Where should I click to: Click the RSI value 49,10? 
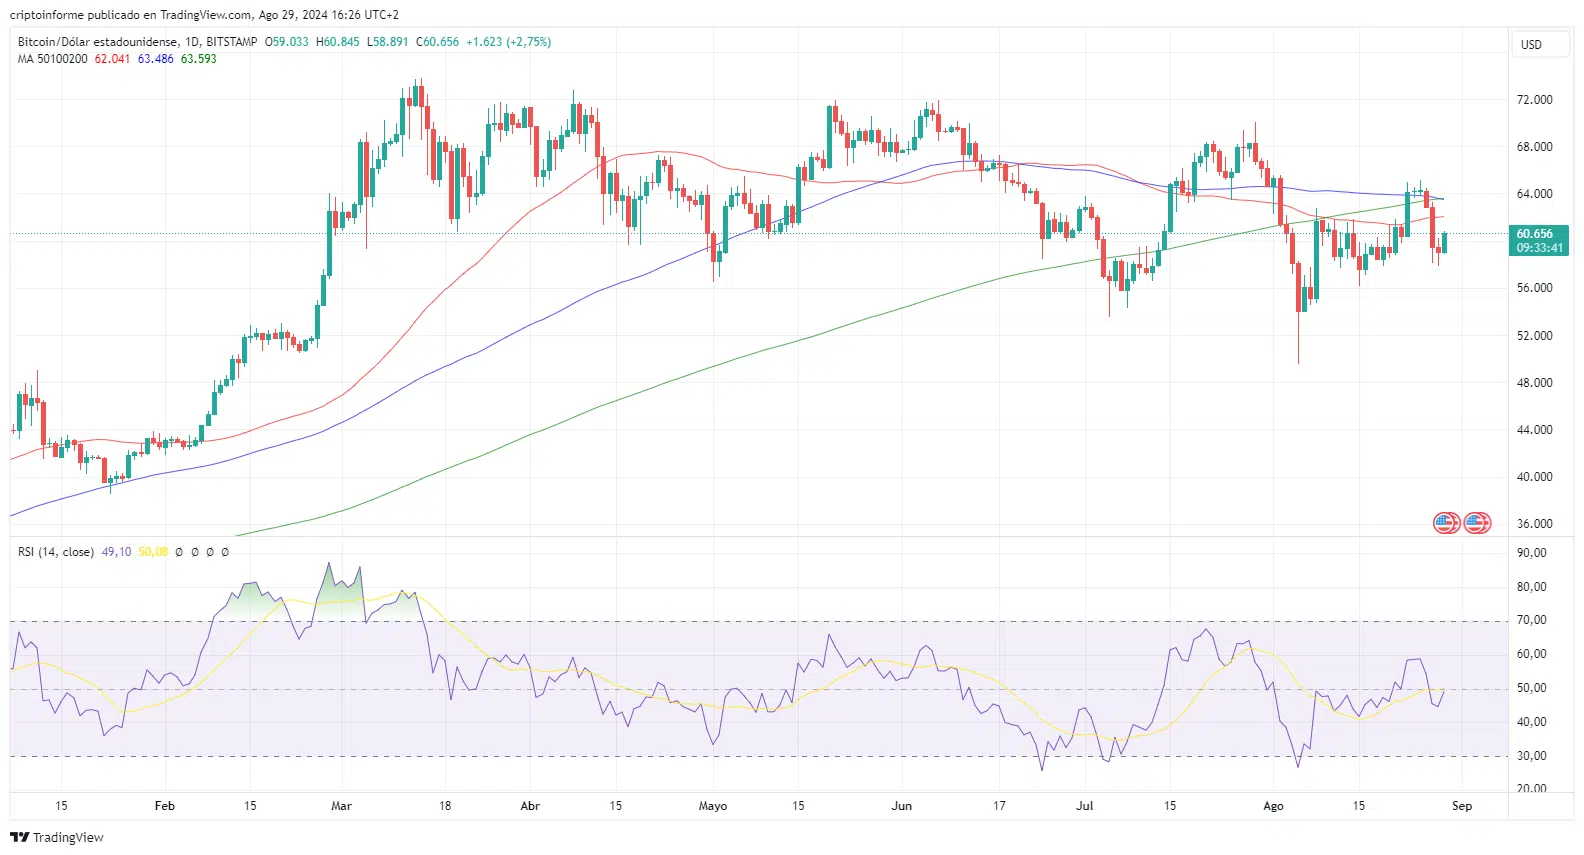click(116, 552)
